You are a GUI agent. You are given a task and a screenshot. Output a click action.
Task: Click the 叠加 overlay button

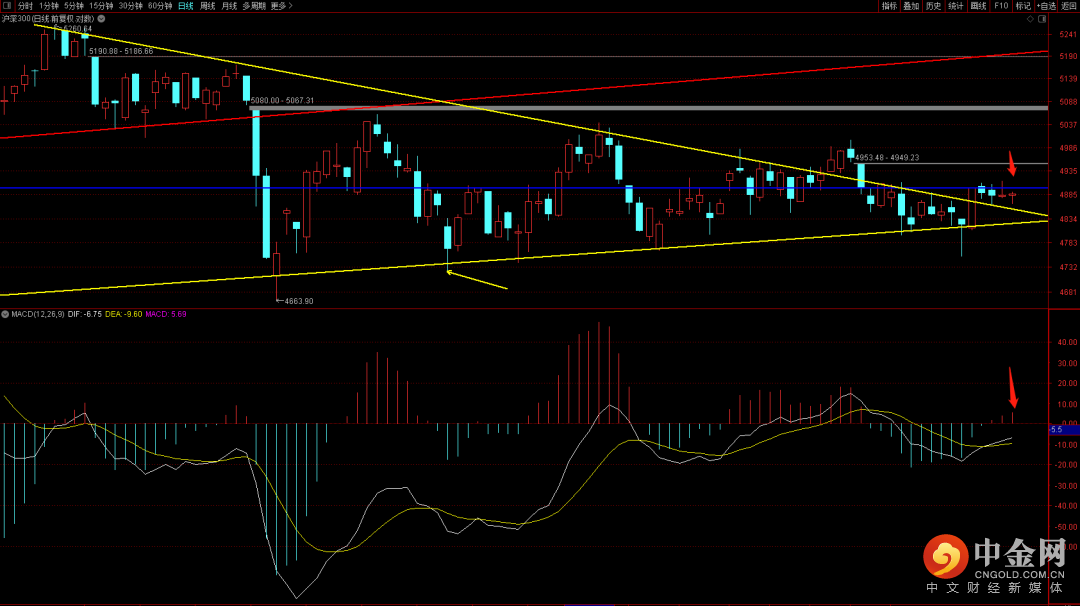pos(911,6)
